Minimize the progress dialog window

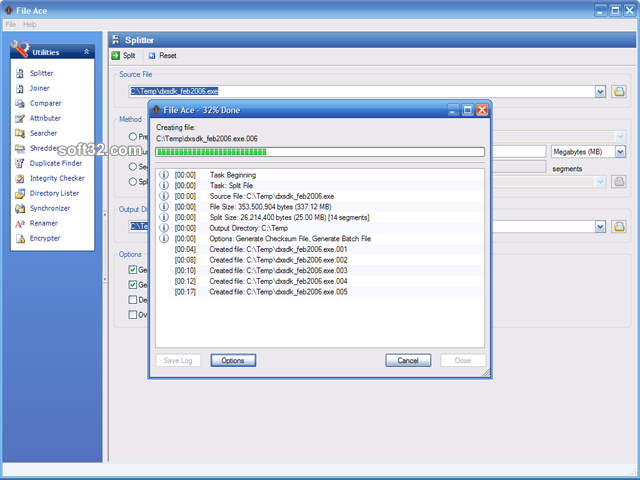click(453, 110)
